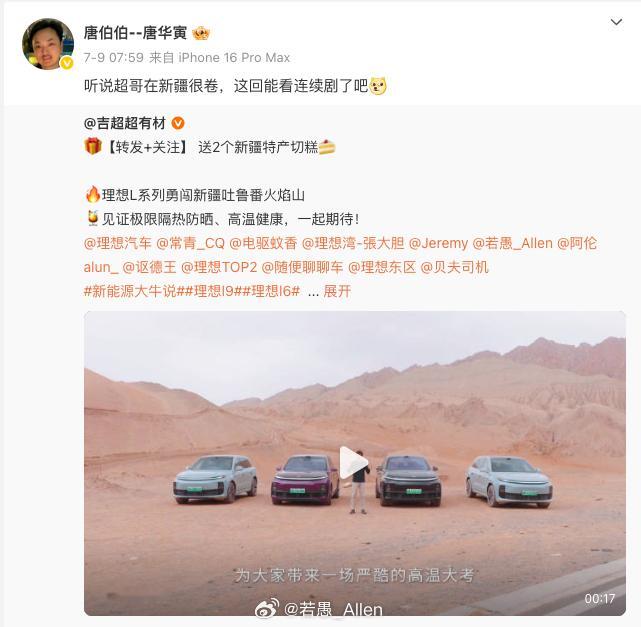Click the doge emoji in the post text

pyautogui.click(x=378, y=86)
